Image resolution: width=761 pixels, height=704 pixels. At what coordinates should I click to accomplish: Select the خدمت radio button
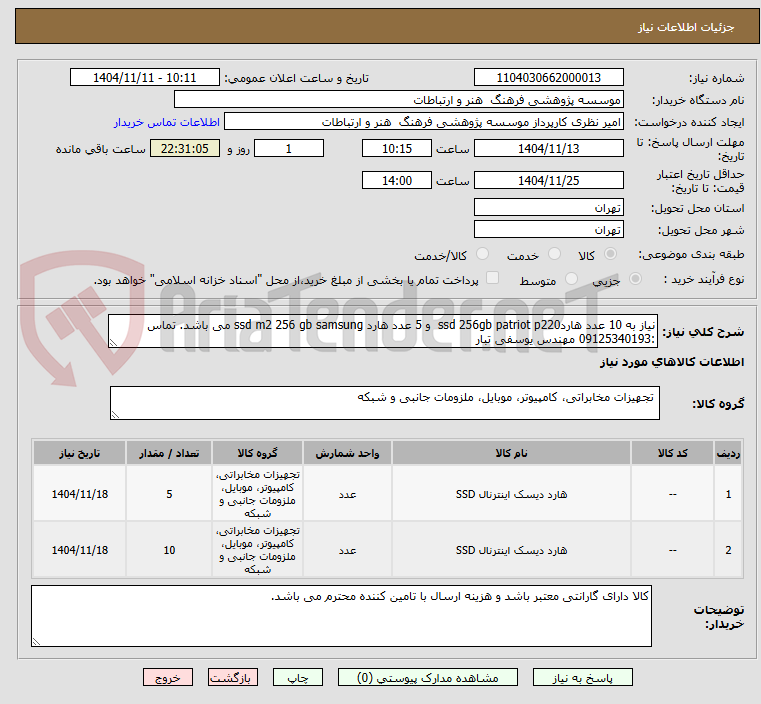554,254
